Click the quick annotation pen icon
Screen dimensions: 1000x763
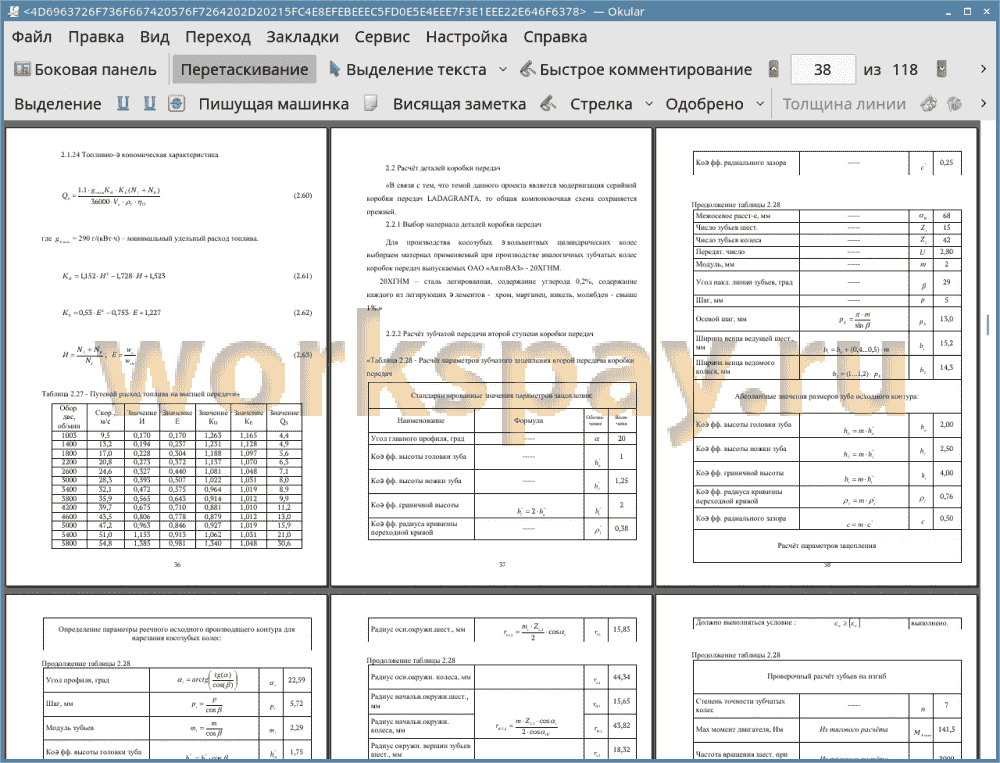(x=527, y=69)
